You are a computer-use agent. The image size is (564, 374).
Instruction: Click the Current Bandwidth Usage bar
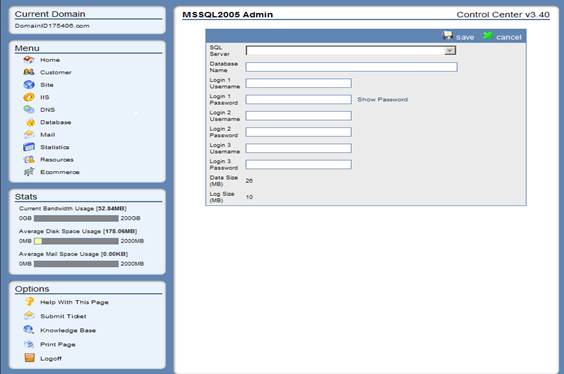tap(76, 218)
